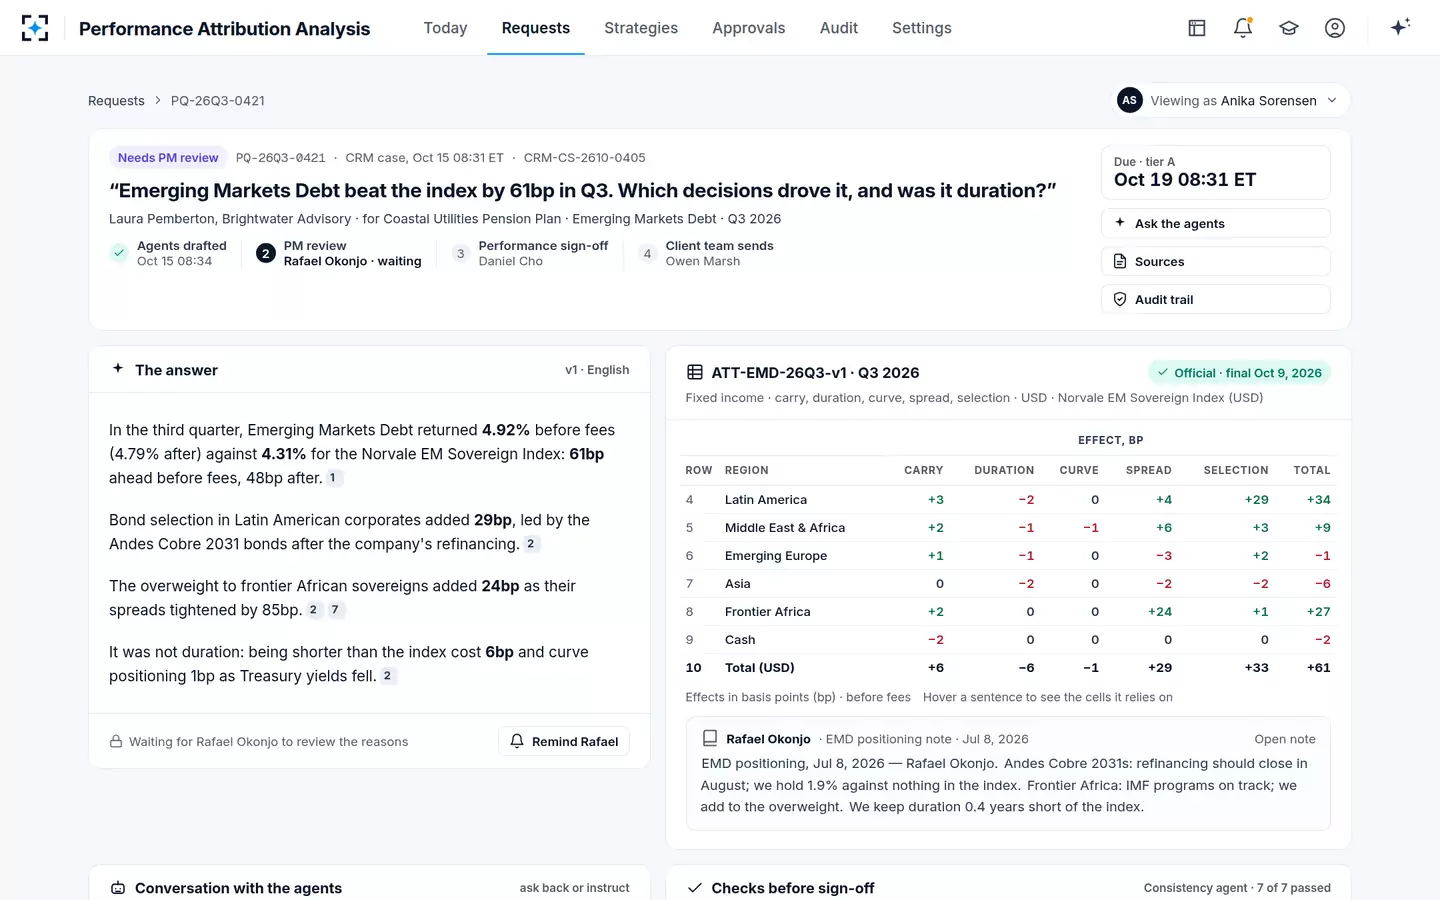Open the Settings tab
Image resolution: width=1440 pixels, height=900 pixels.
[x=922, y=28]
